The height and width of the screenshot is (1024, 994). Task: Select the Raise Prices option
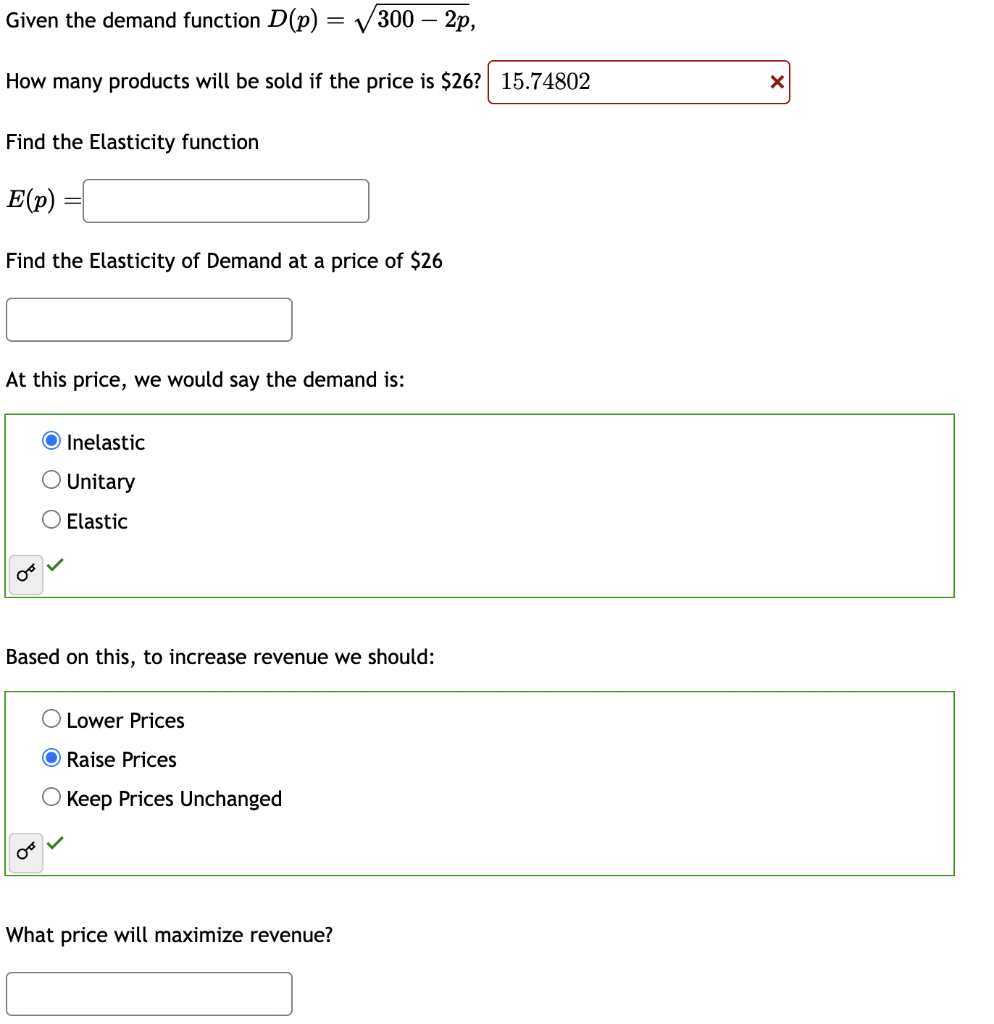(x=51, y=758)
